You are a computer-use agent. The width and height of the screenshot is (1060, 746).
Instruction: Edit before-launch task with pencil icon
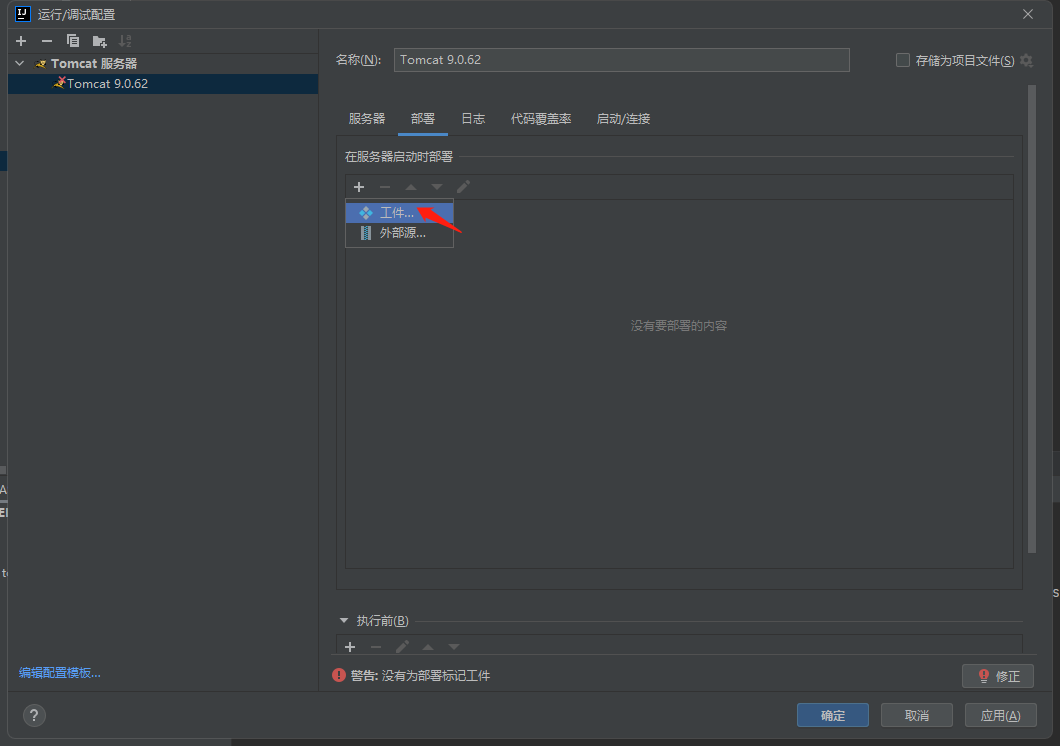pos(402,647)
